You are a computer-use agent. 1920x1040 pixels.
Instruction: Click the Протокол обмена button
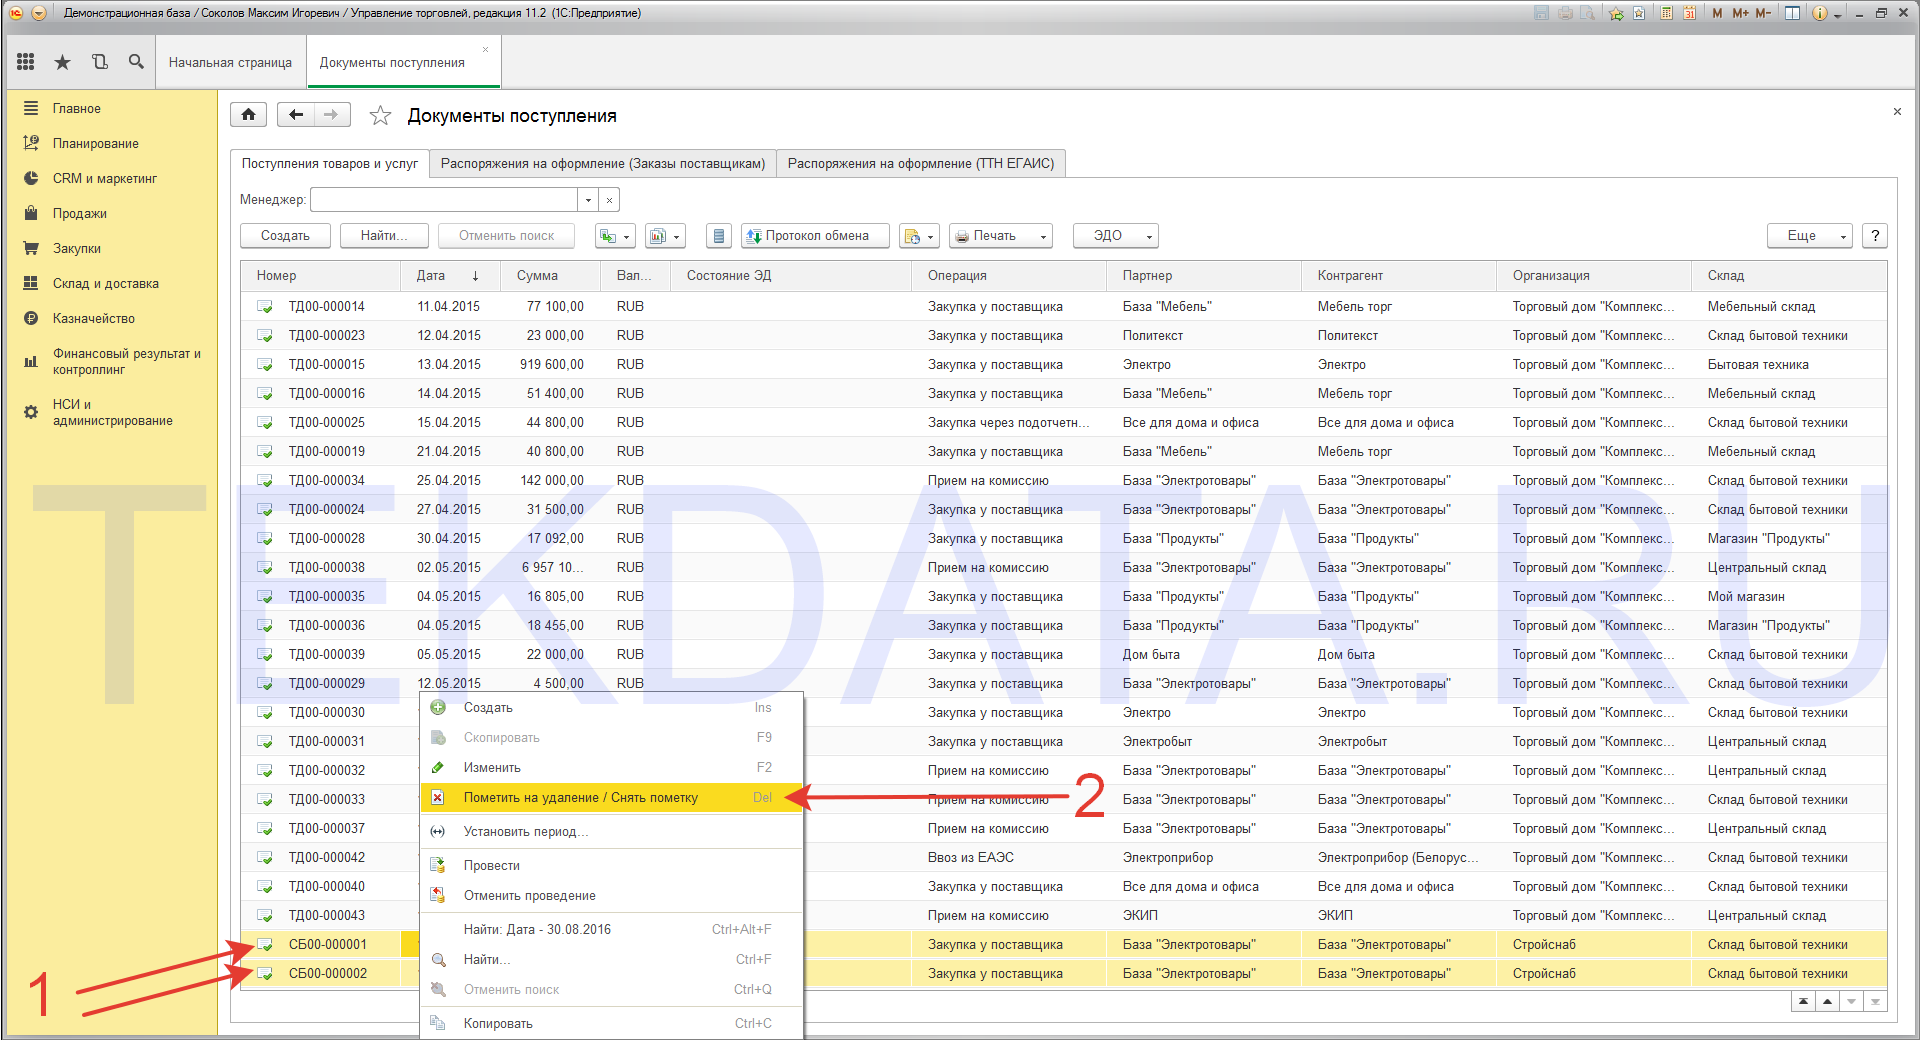815,236
